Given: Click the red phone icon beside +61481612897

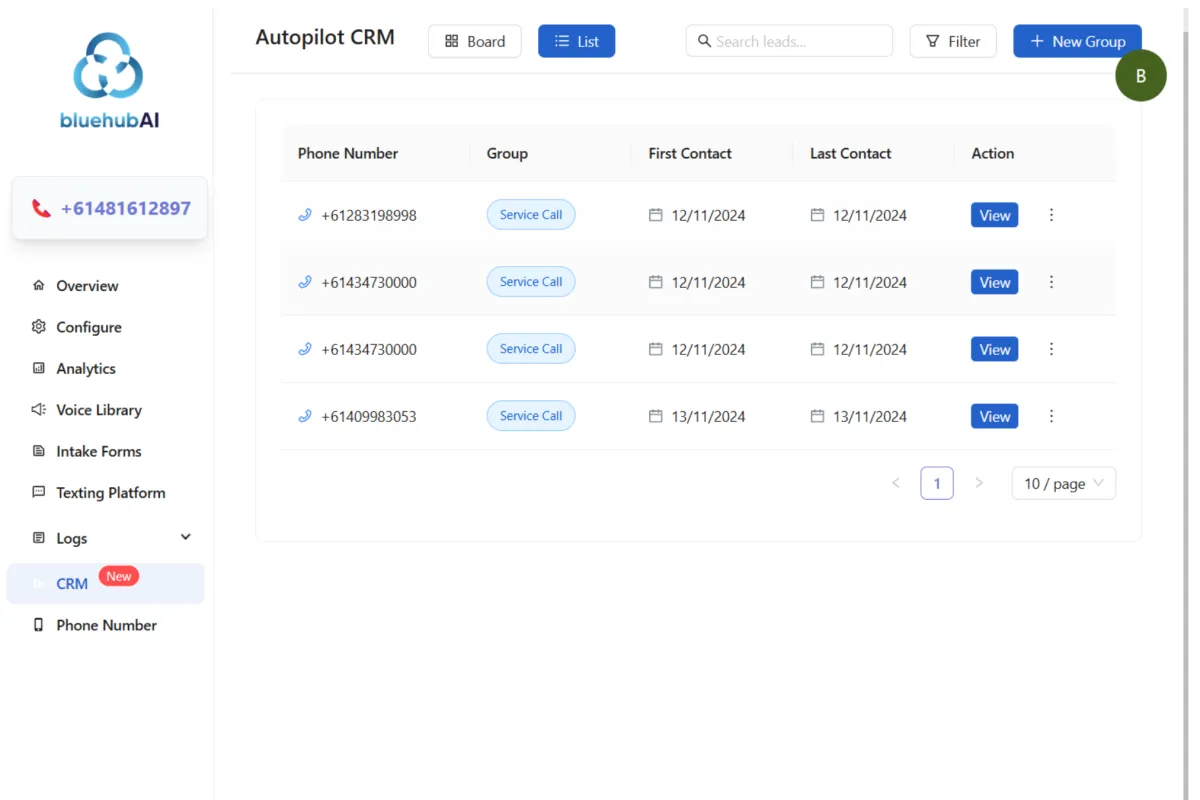Looking at the screenshot, I should [41, 209].
